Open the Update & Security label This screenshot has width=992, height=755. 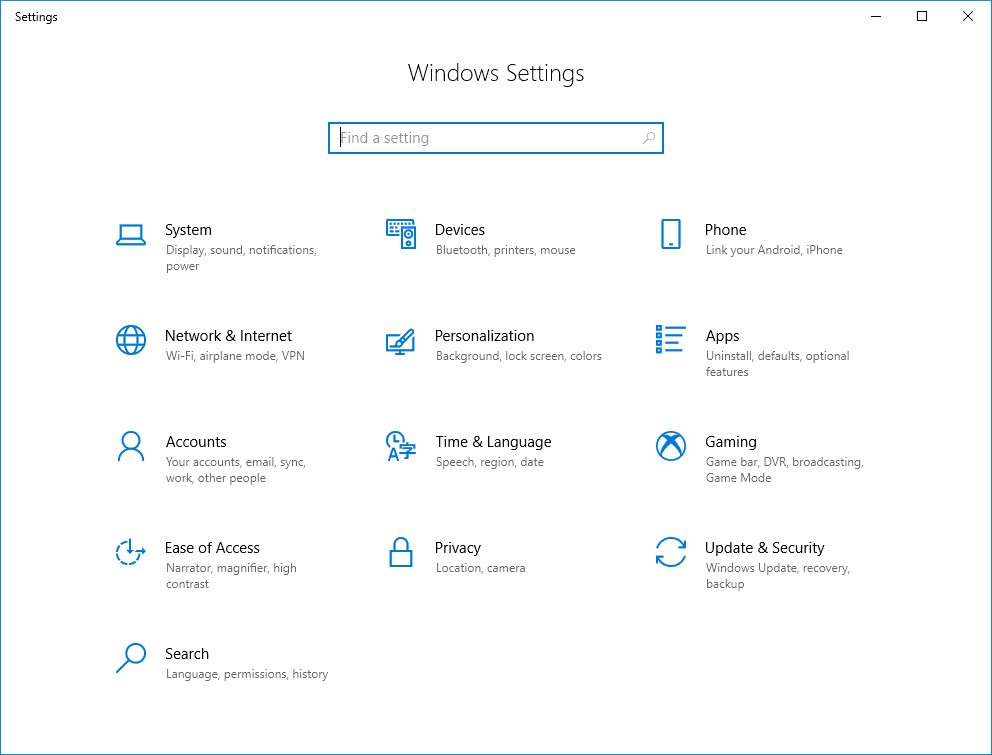pyautogui.click(x=764, y=548)
